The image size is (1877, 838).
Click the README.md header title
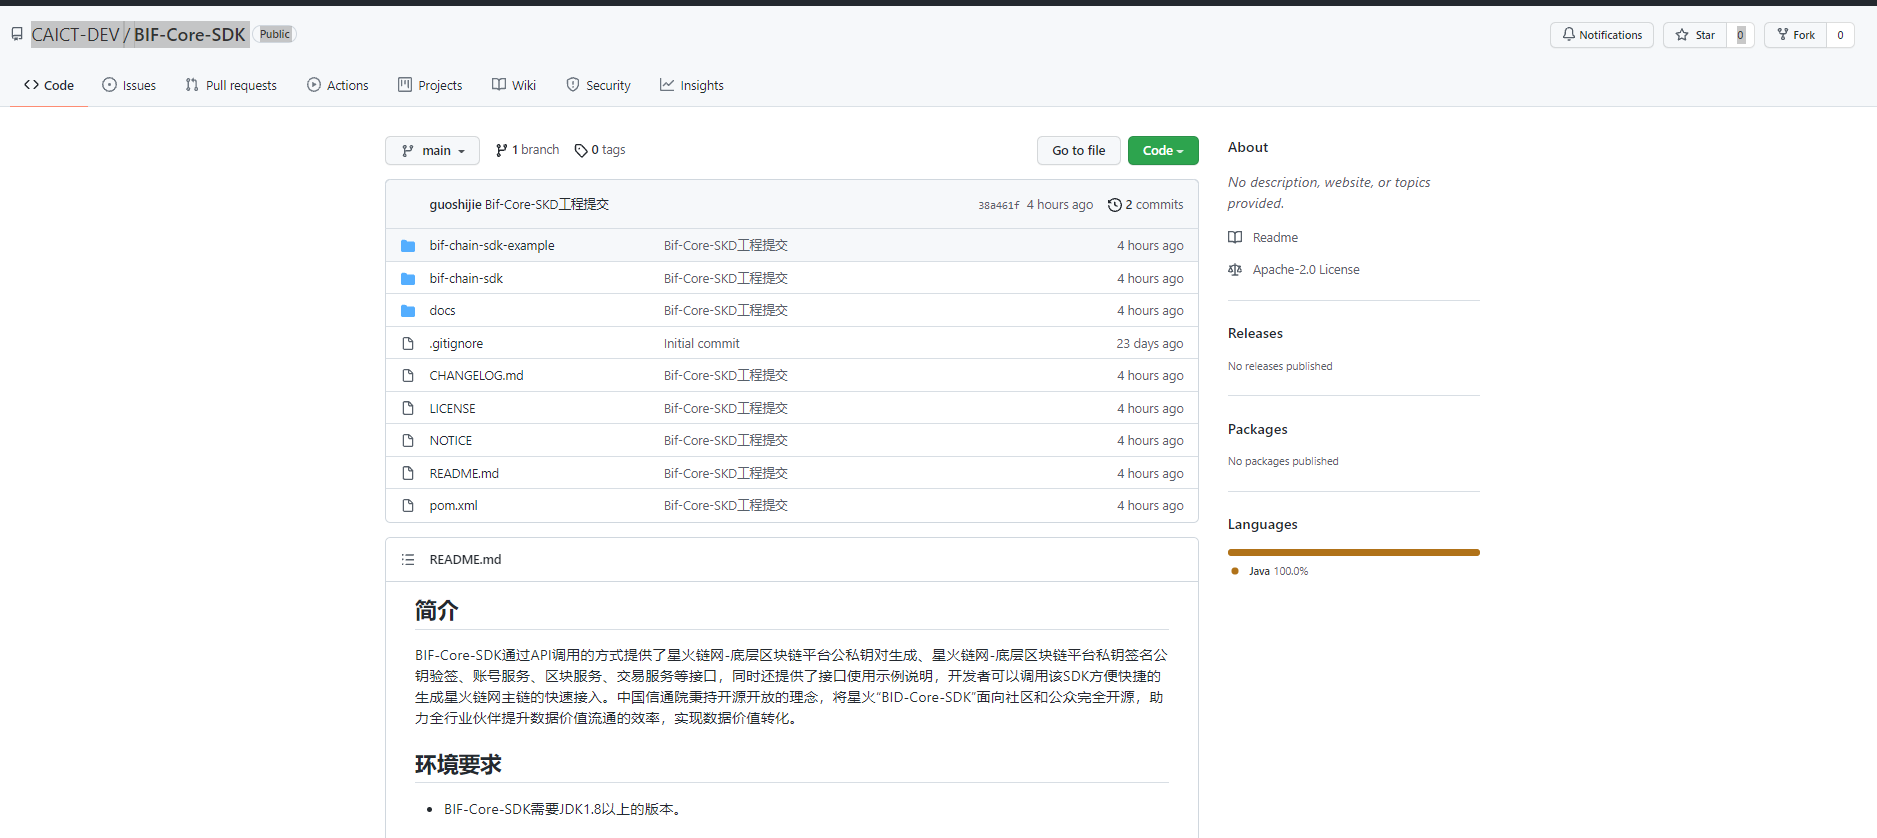click(x=465, y=560)
